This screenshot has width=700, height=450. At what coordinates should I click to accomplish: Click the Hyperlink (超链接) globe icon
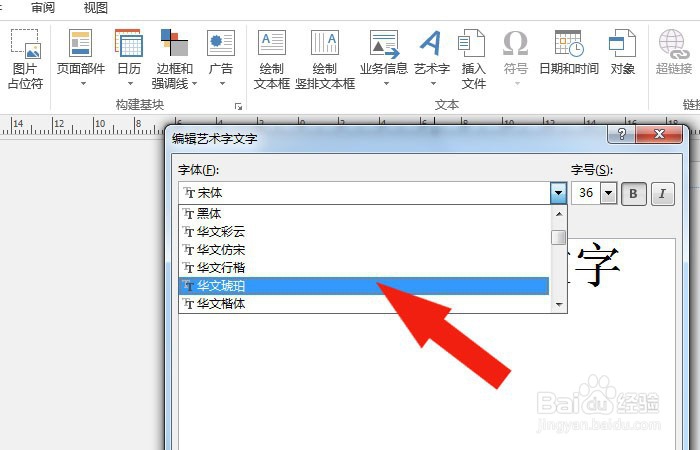click(674, 43)
